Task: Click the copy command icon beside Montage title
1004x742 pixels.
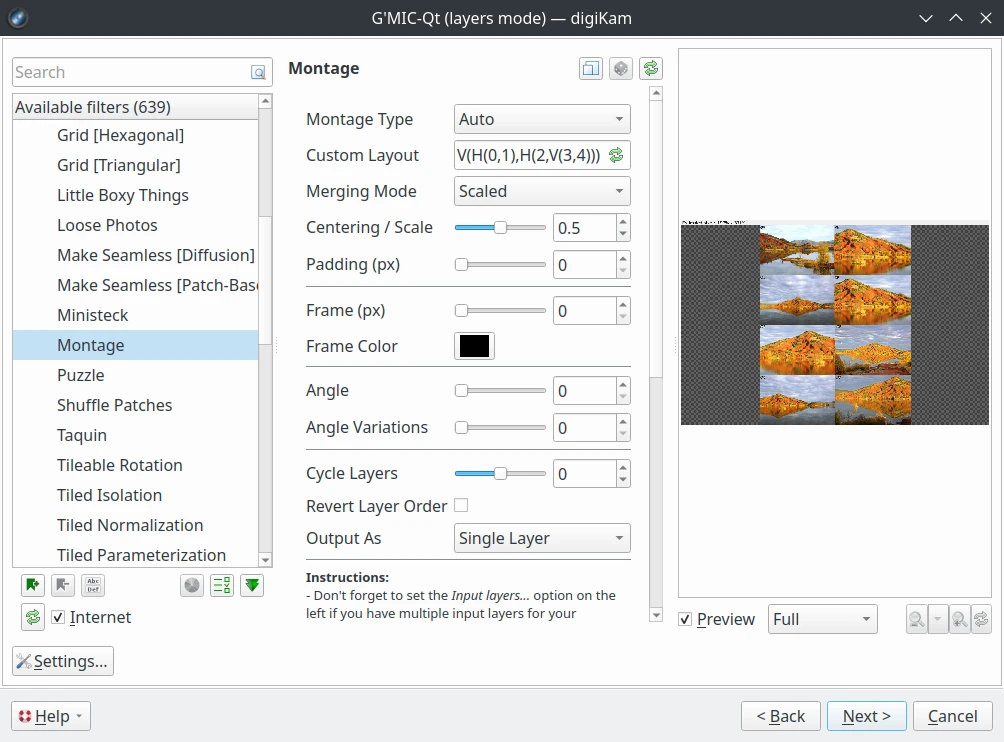Action: coord(591,68)
